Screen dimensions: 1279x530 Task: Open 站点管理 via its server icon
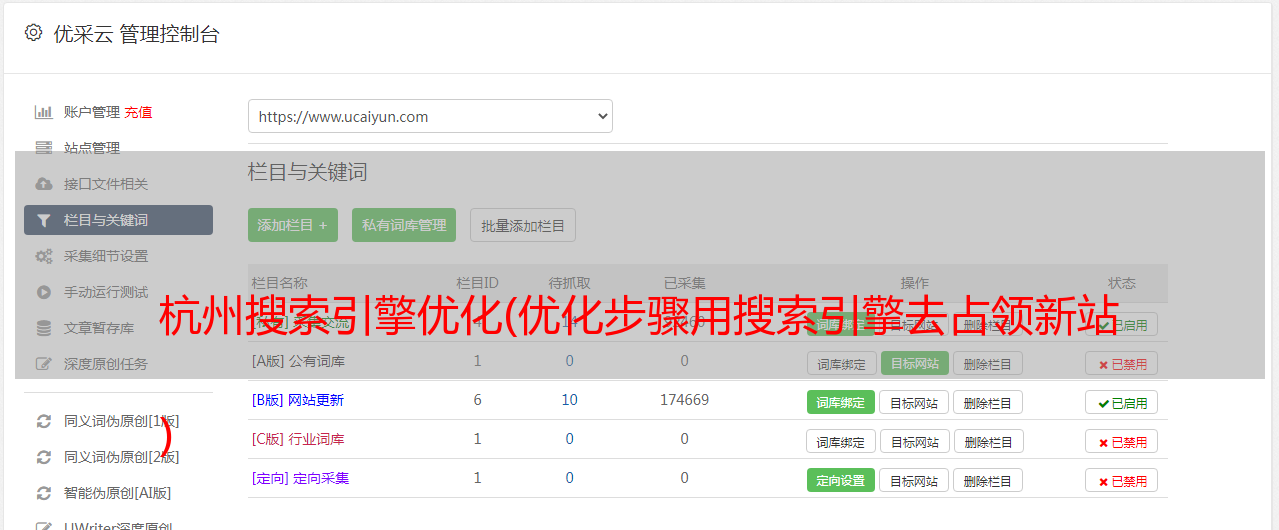tap(43, 148)
